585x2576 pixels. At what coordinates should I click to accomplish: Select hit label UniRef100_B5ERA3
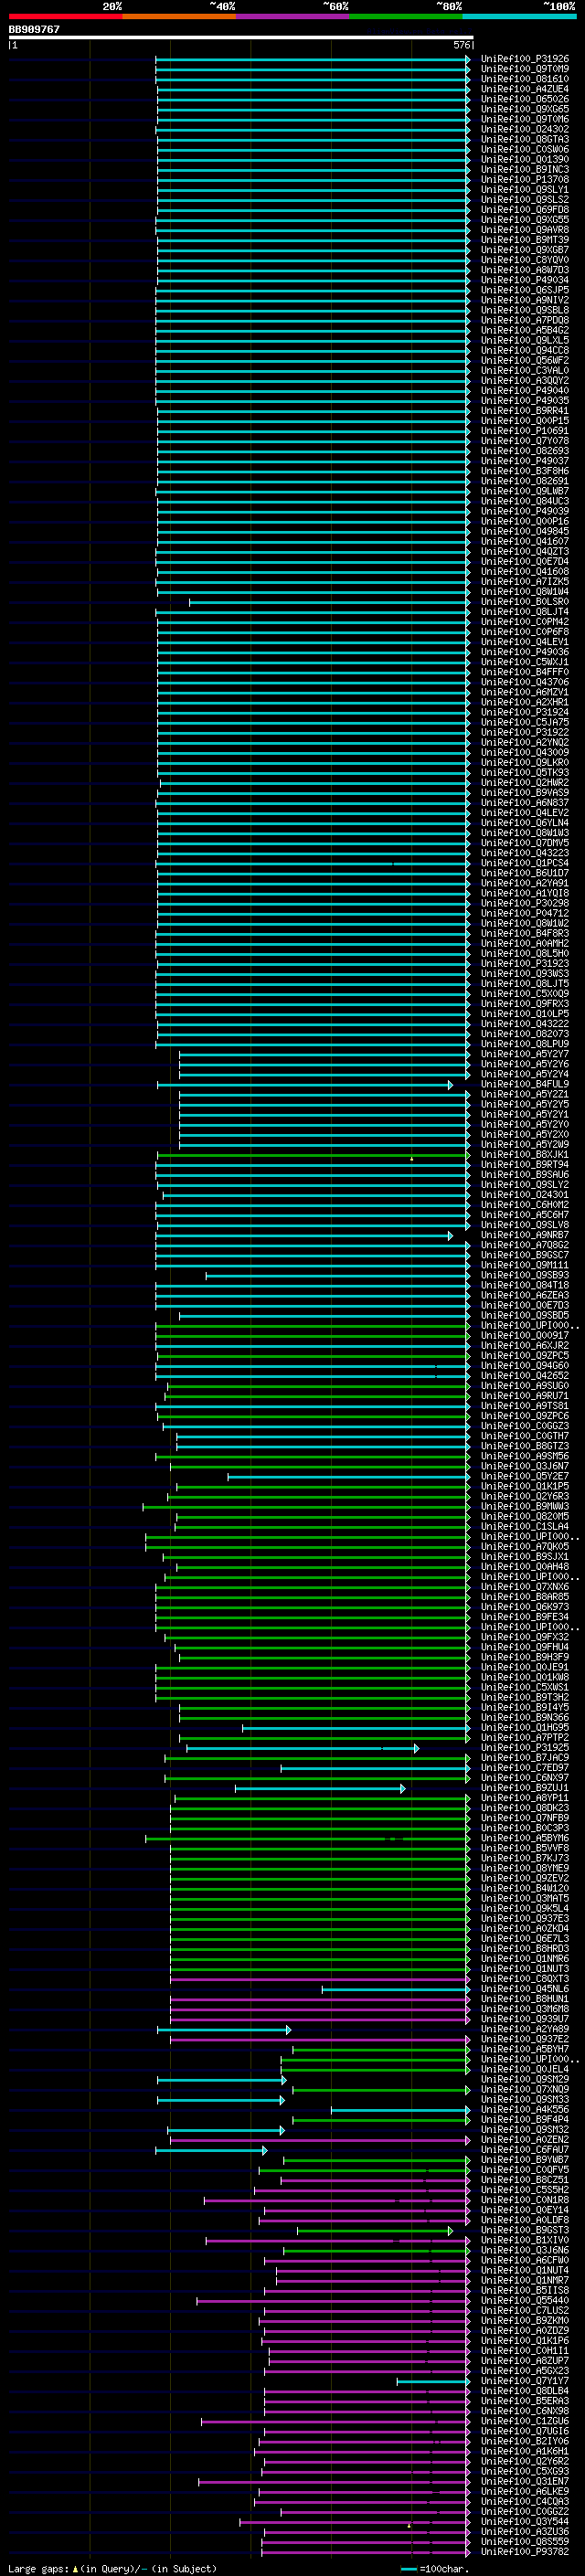point(525,2401)
